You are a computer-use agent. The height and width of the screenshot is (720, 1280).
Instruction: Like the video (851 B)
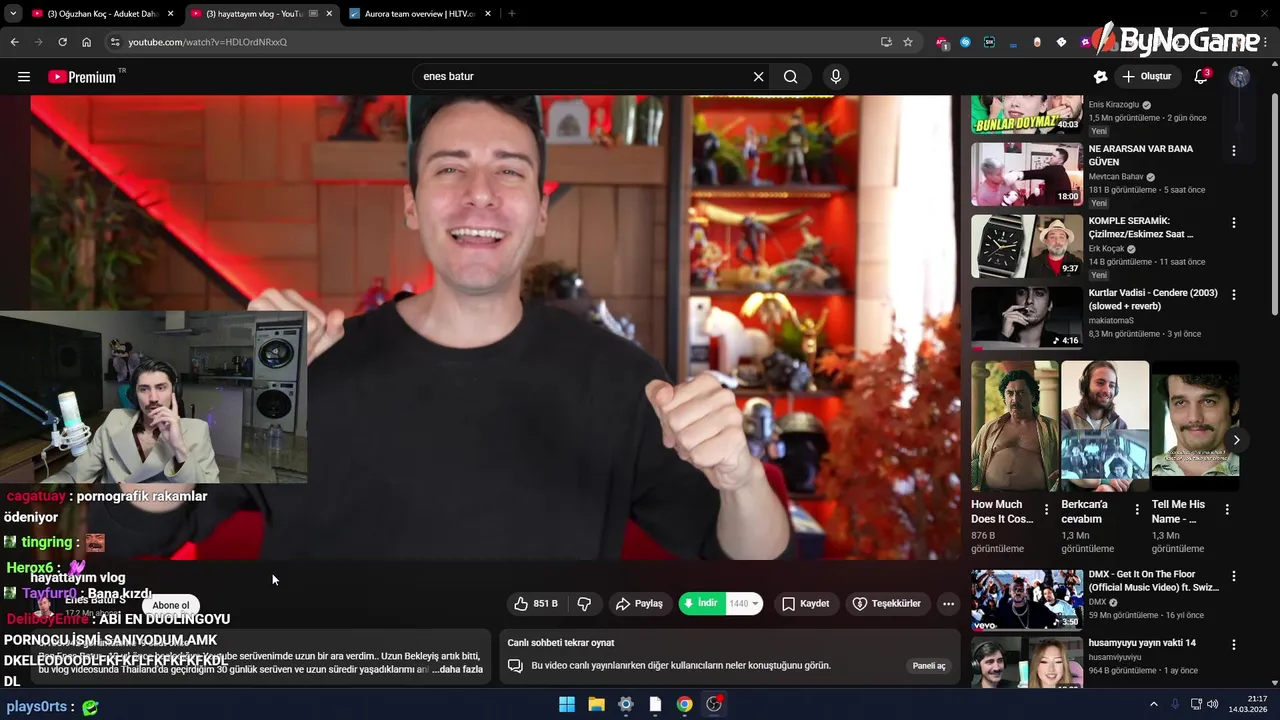[536, 604]
